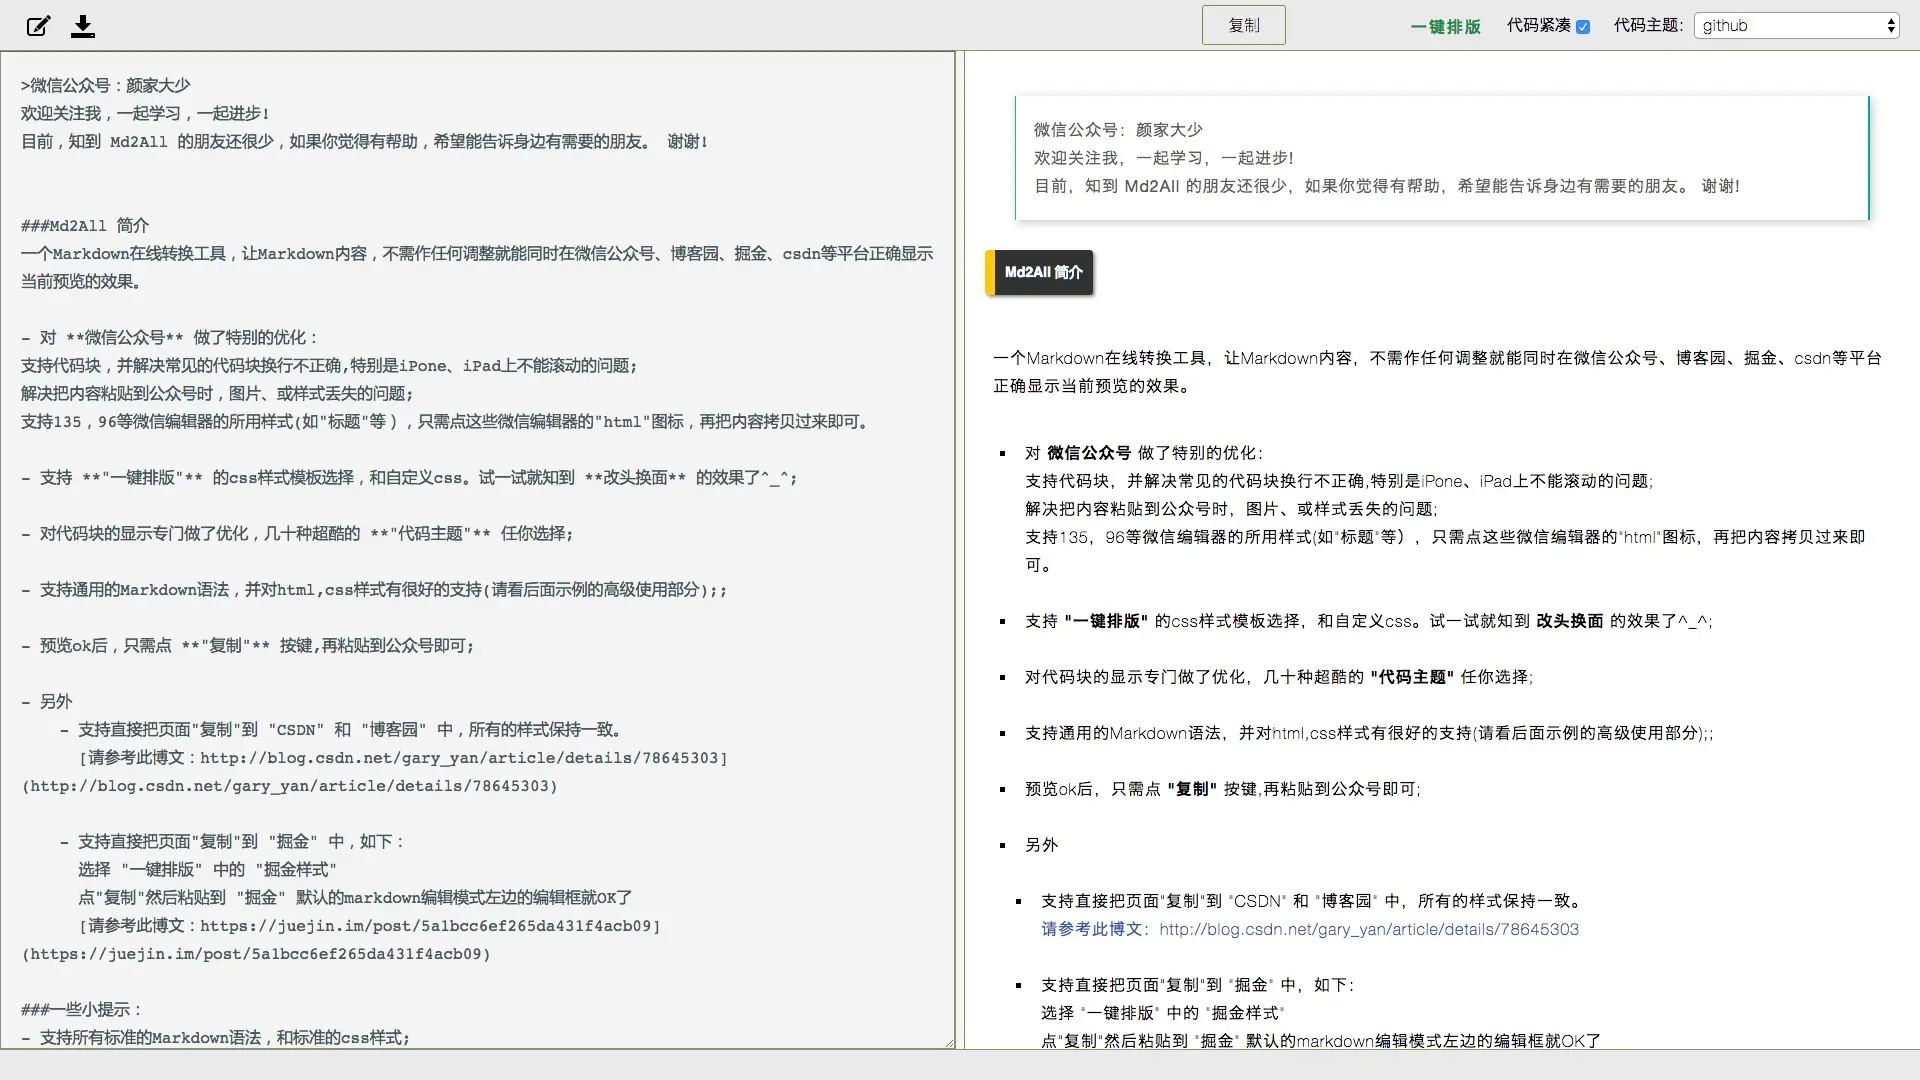Click the divider between editor and preview
Image resolution: width=1920 pixels, height=1080 pixels.
pyautogui.click(x=960, y=550)
